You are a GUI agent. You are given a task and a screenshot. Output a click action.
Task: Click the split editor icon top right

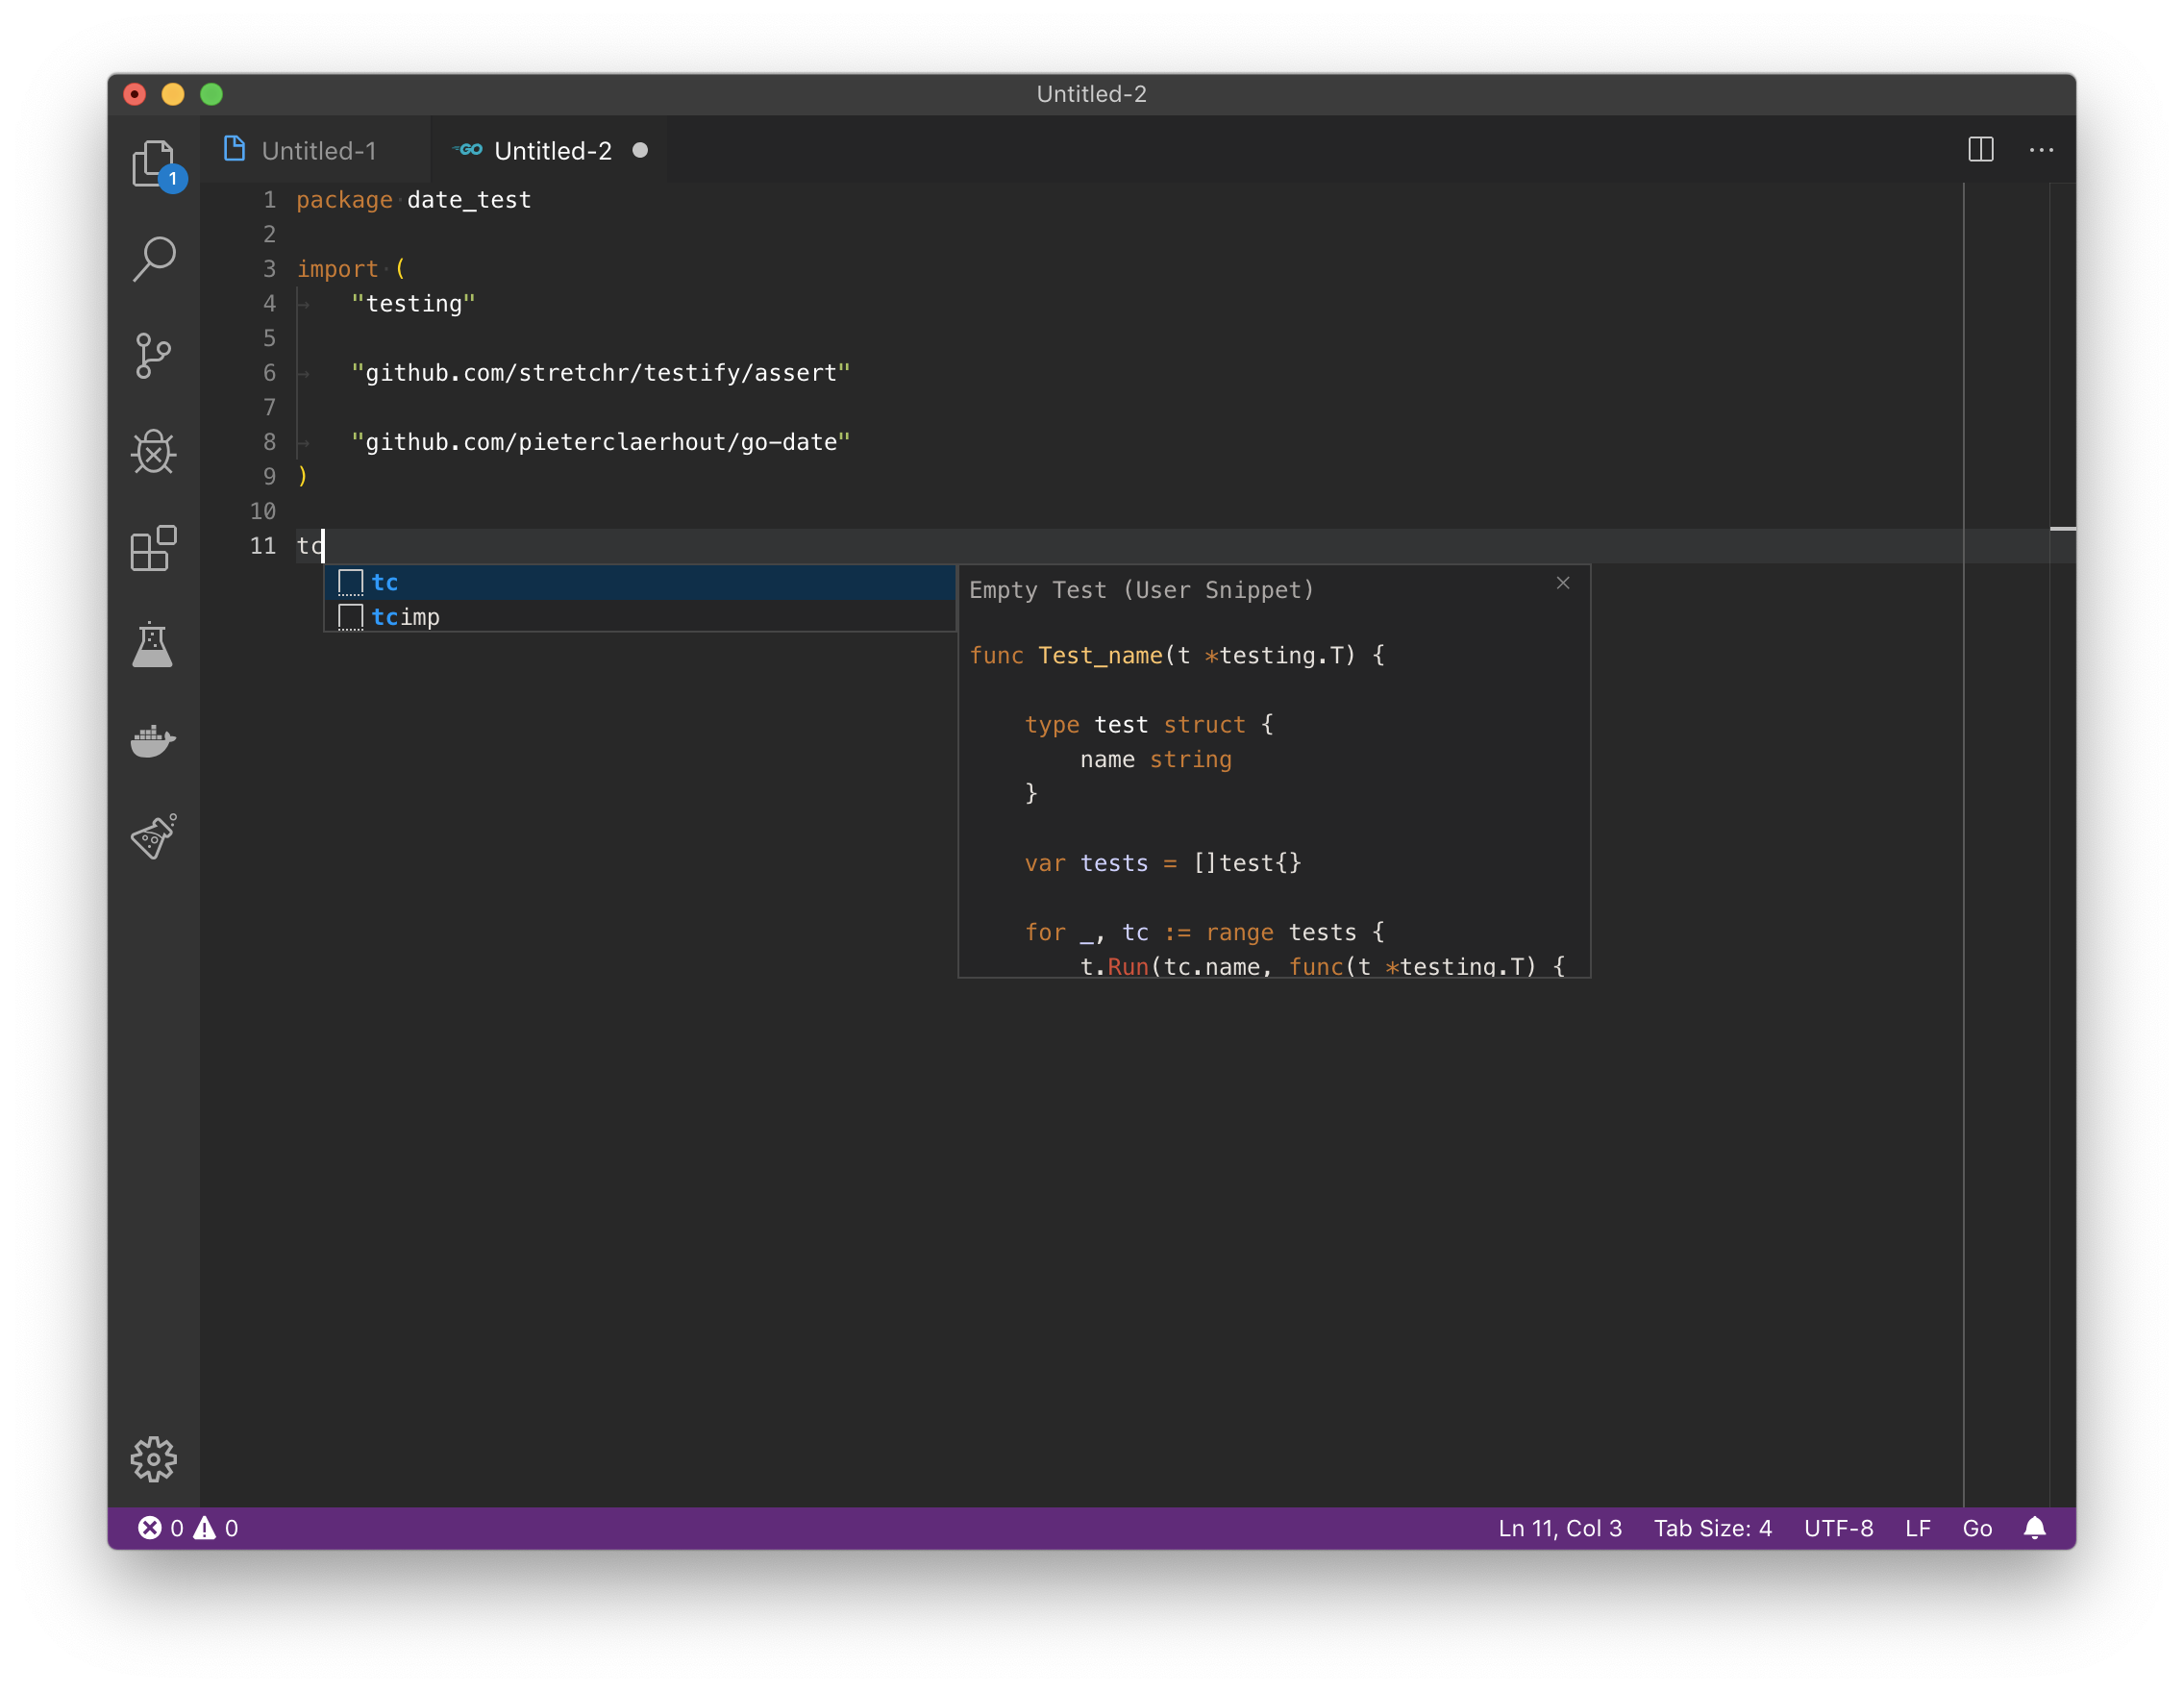(1980, 149)
